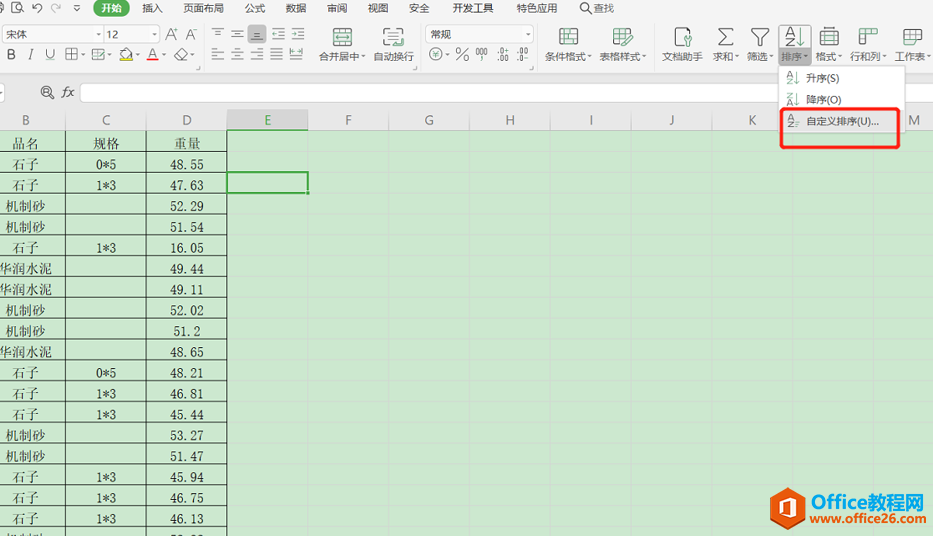This screenshot has width=933, height=536.
Task: Toggle italic text formatting
Action: tap(30, 55)
